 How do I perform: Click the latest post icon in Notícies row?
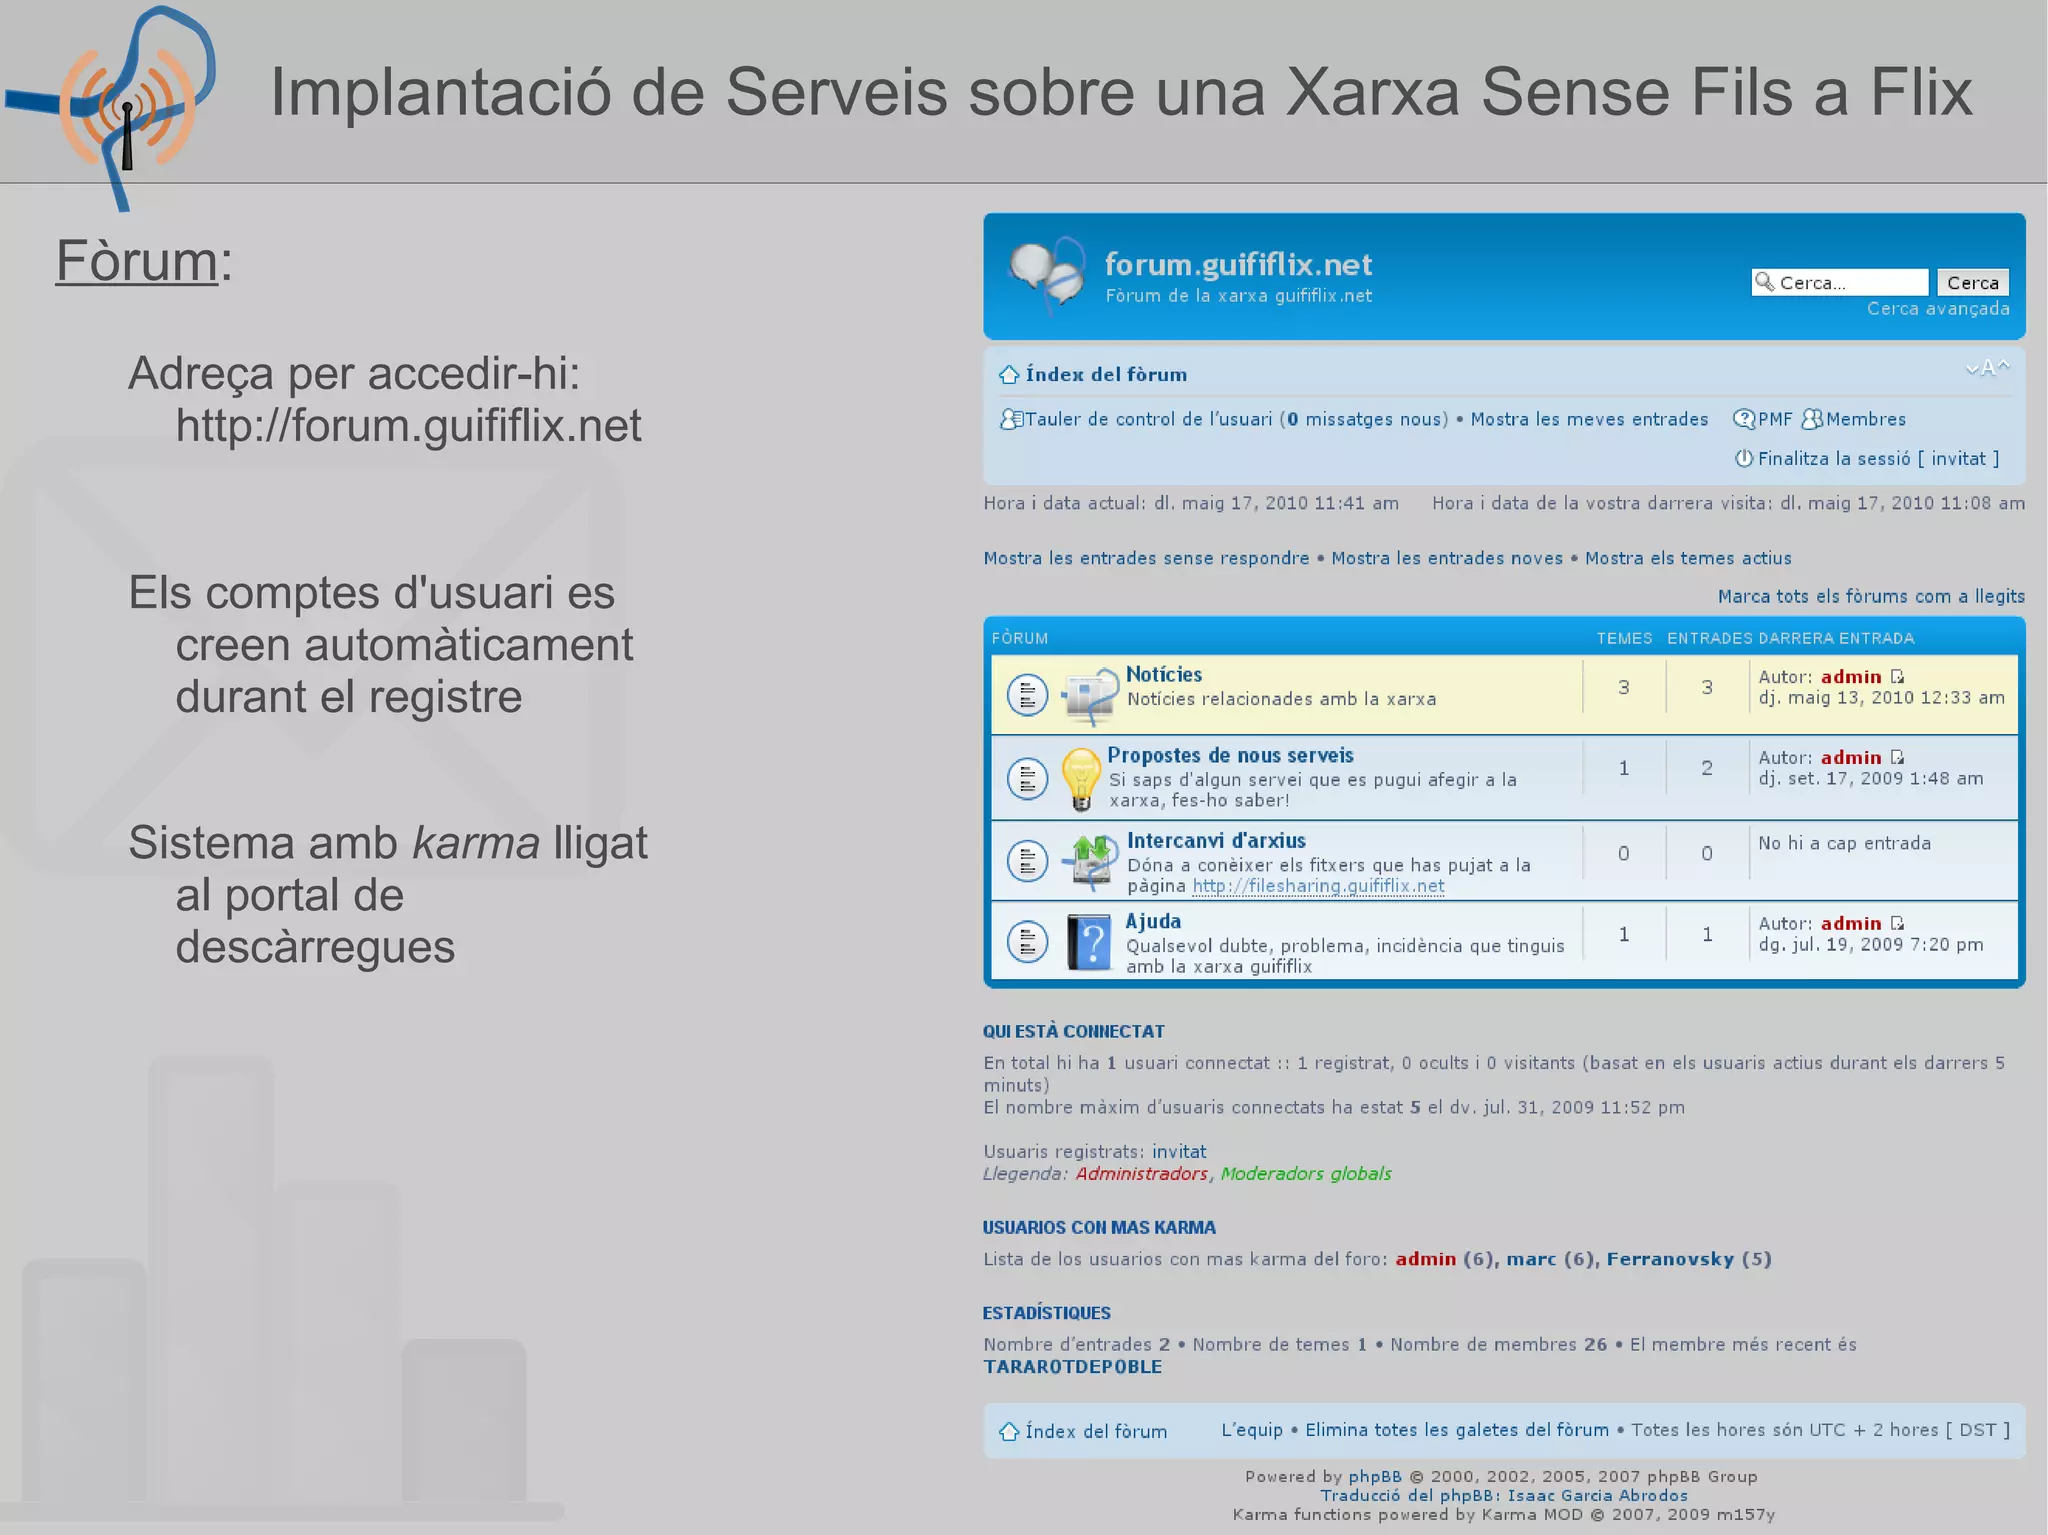1897,677
